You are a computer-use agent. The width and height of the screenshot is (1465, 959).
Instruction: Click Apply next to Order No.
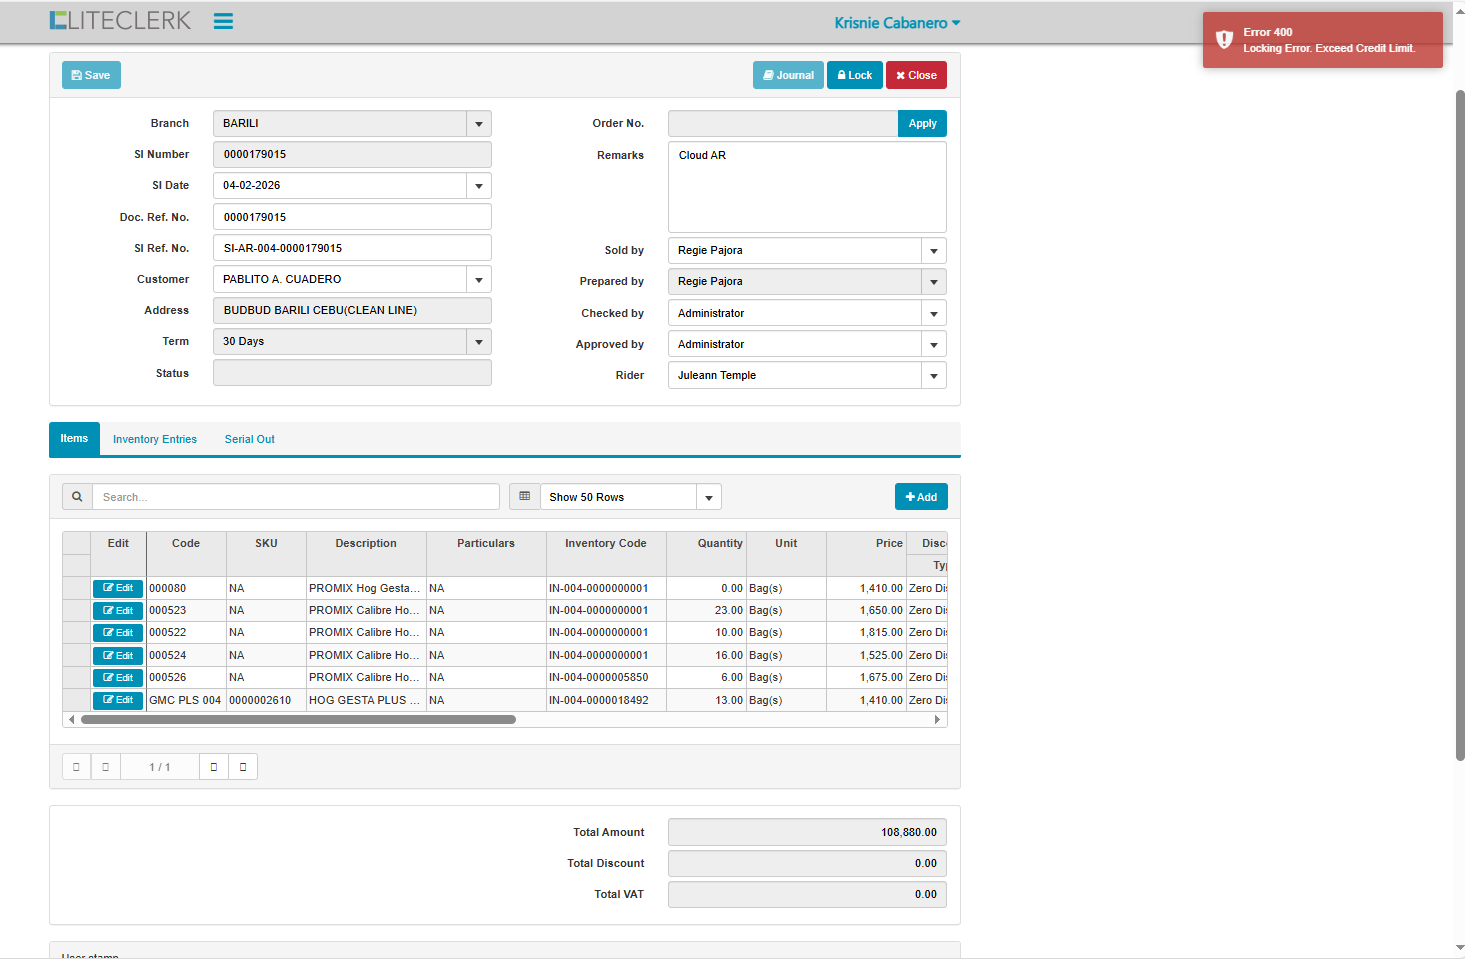point(922,124)
